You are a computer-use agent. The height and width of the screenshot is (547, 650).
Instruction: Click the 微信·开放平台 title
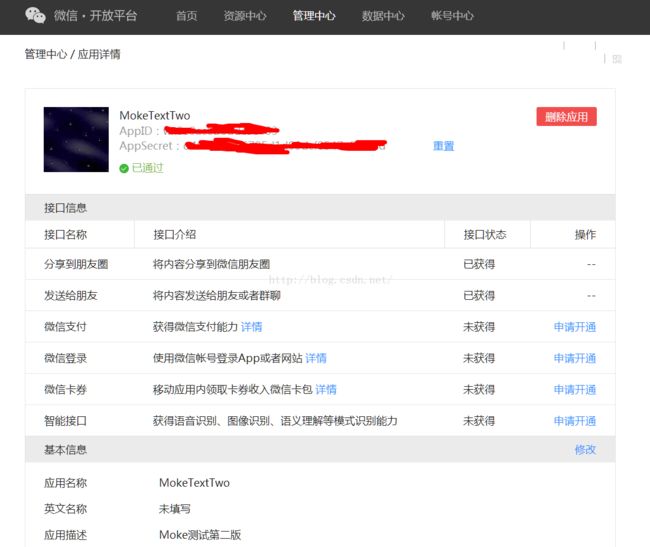(95, 16)
